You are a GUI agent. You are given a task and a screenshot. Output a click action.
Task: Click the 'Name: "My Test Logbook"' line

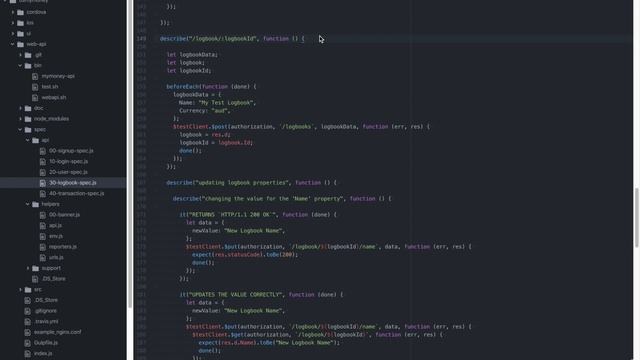[218, 103]
